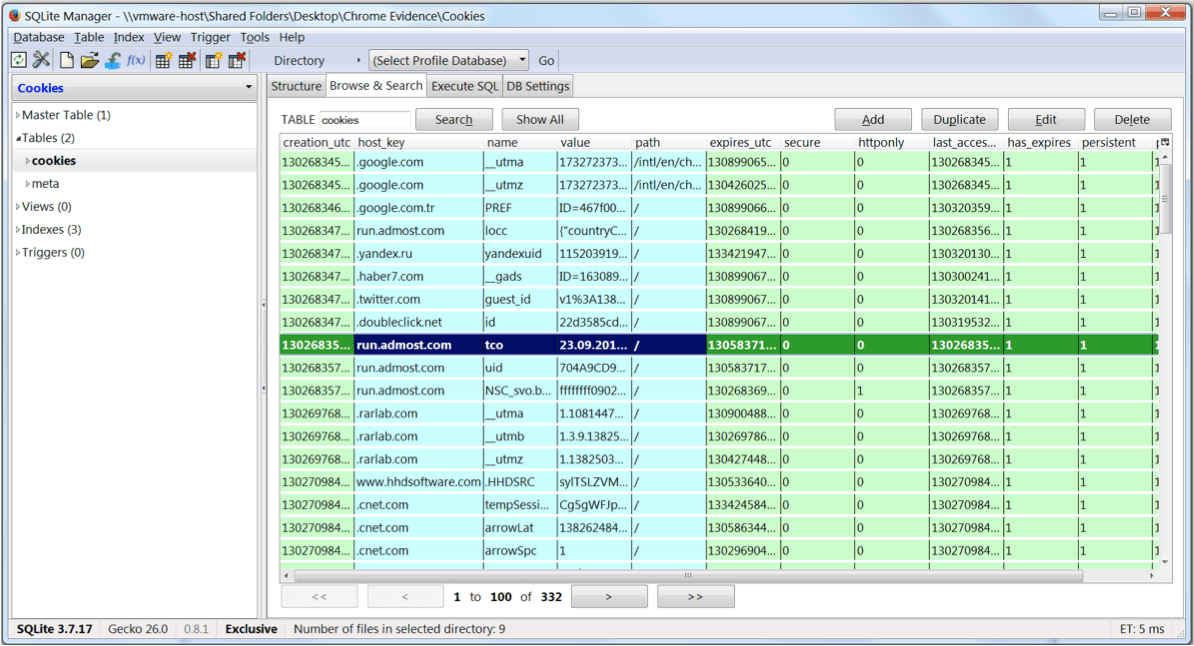Switch to the Execute SQL tab
This screenshot has width=1194, height=646.
[x=464, y=85]
